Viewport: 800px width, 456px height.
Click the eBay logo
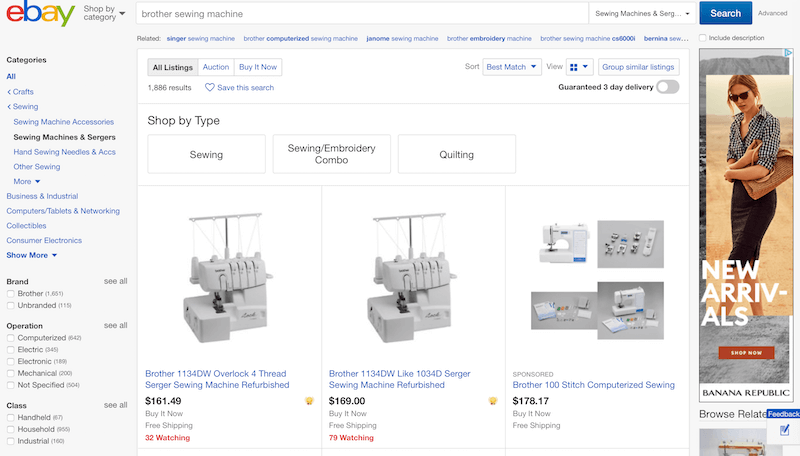coord(41,14)
